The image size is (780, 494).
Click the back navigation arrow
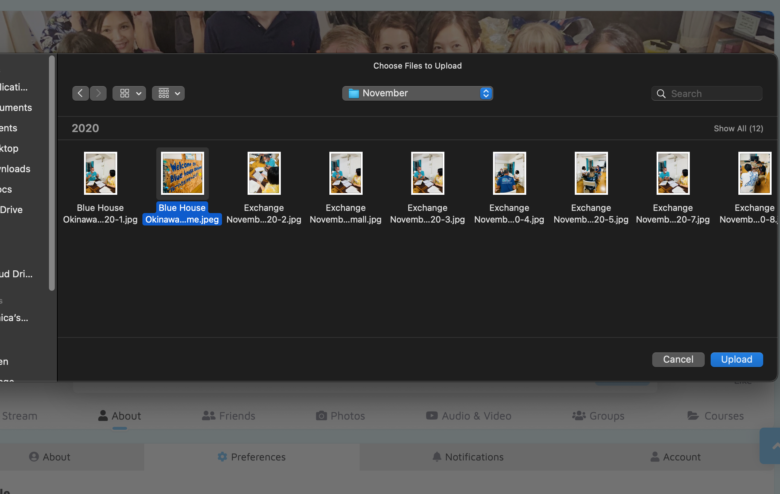(80, 93)
